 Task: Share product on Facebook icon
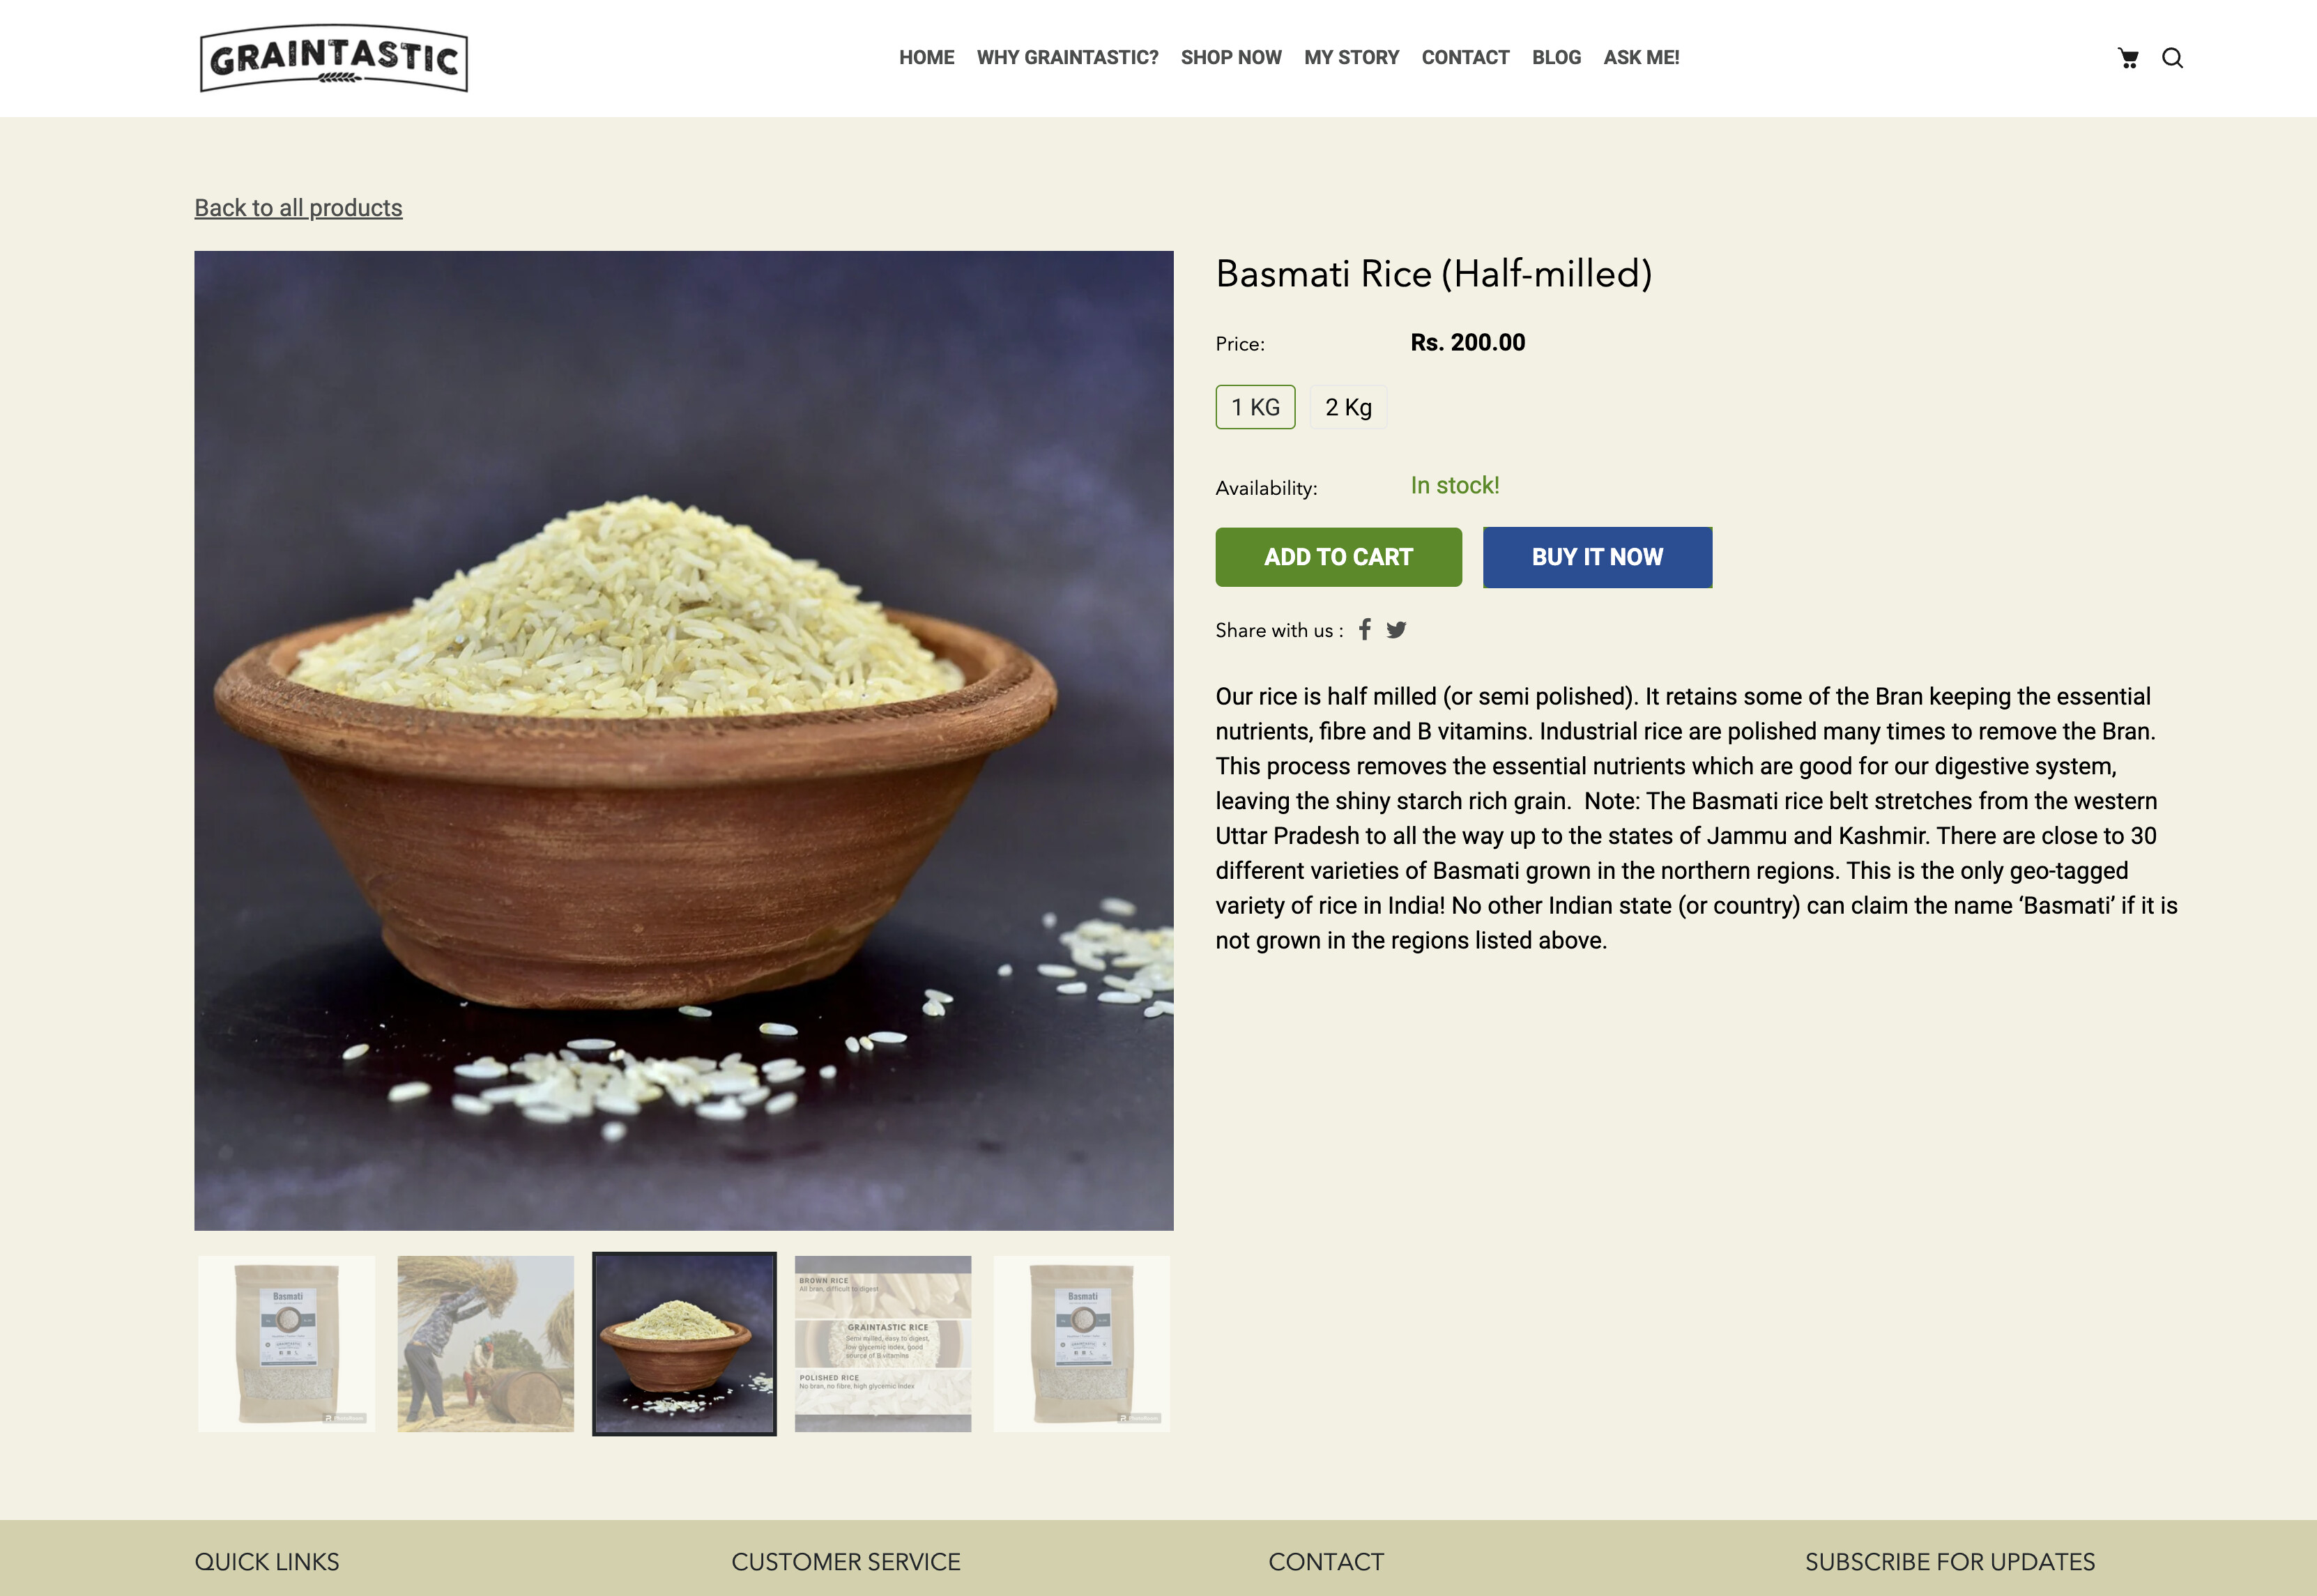click(x=1364, y=629)
